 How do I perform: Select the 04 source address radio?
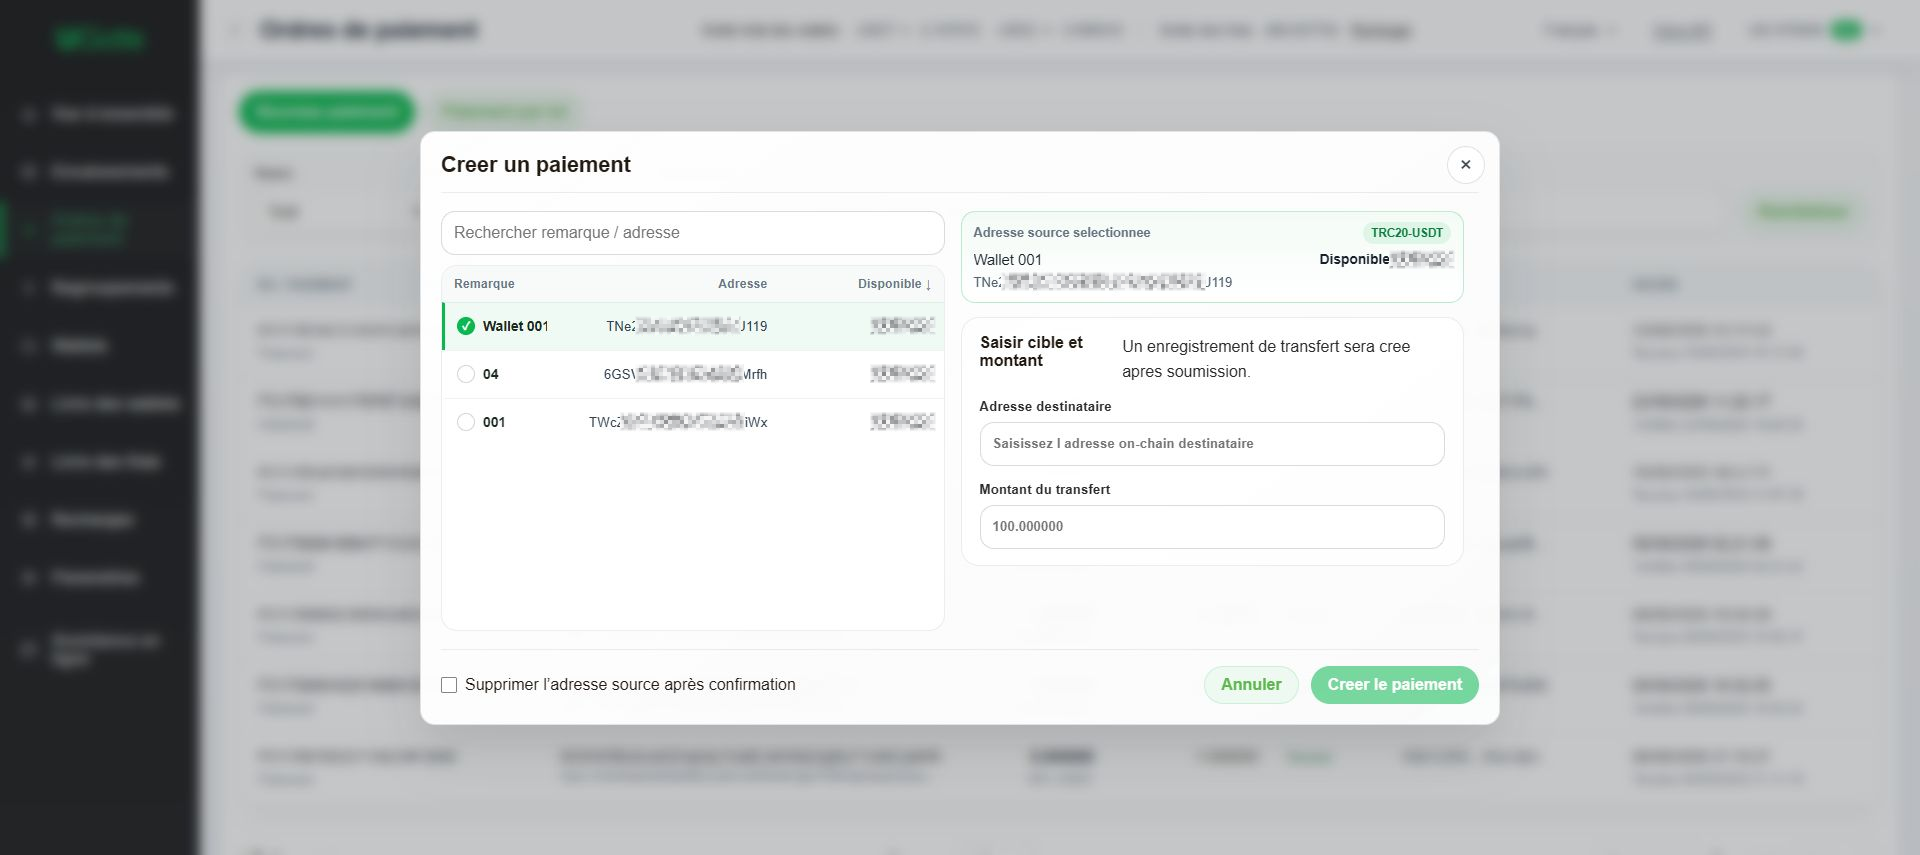point(466,374)
